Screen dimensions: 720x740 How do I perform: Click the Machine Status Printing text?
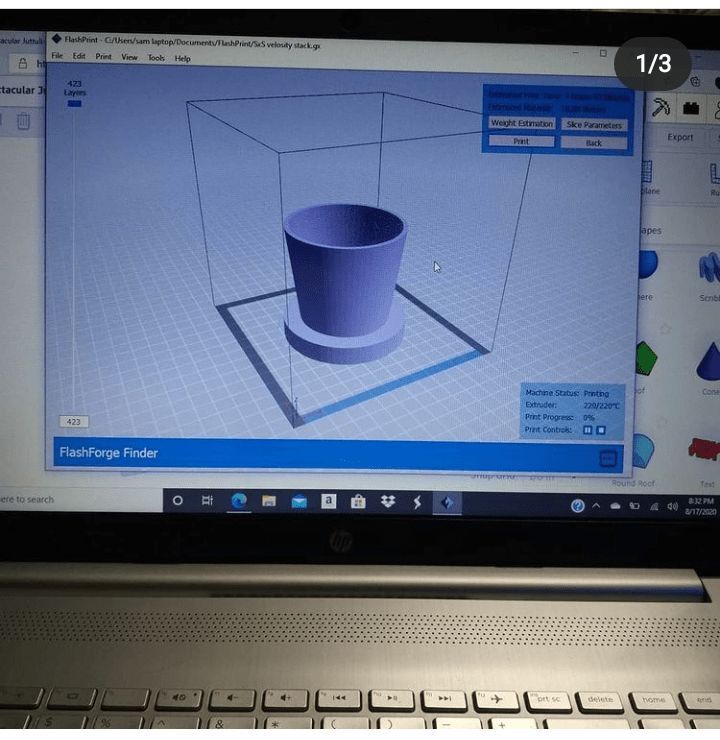point(567,393)
